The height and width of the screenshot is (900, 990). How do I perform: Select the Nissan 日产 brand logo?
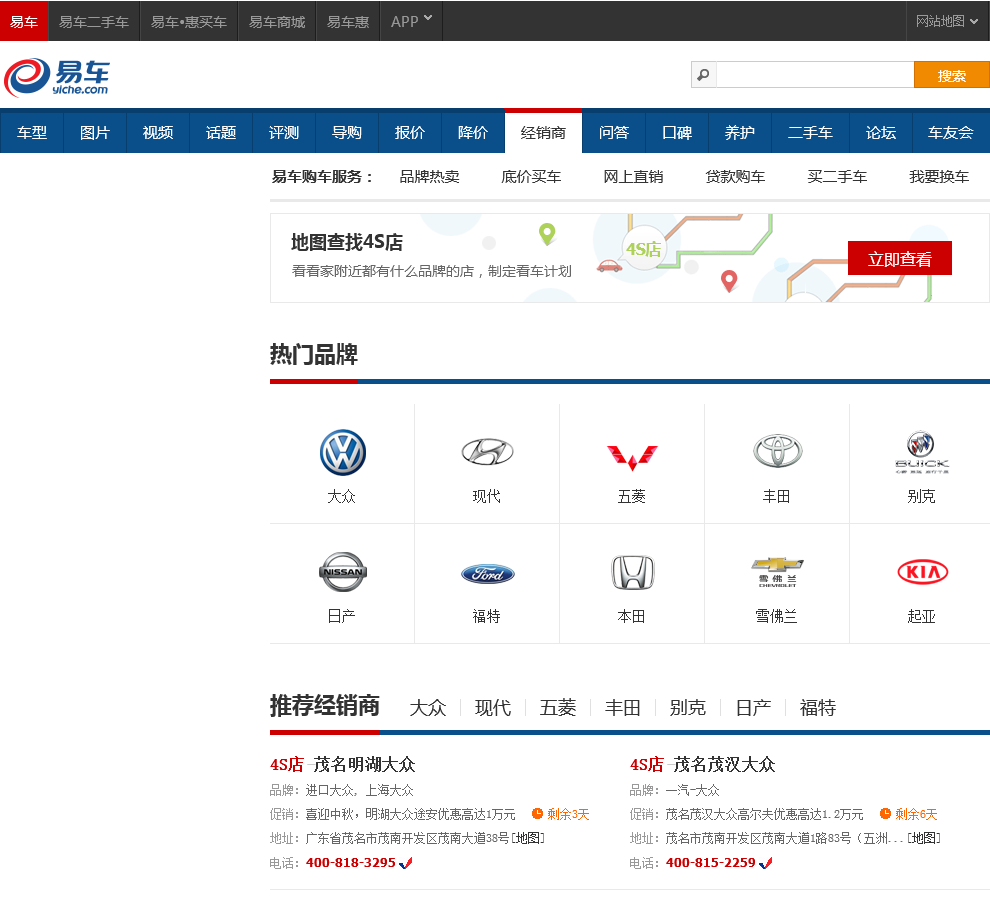click(x=343, y=572)
